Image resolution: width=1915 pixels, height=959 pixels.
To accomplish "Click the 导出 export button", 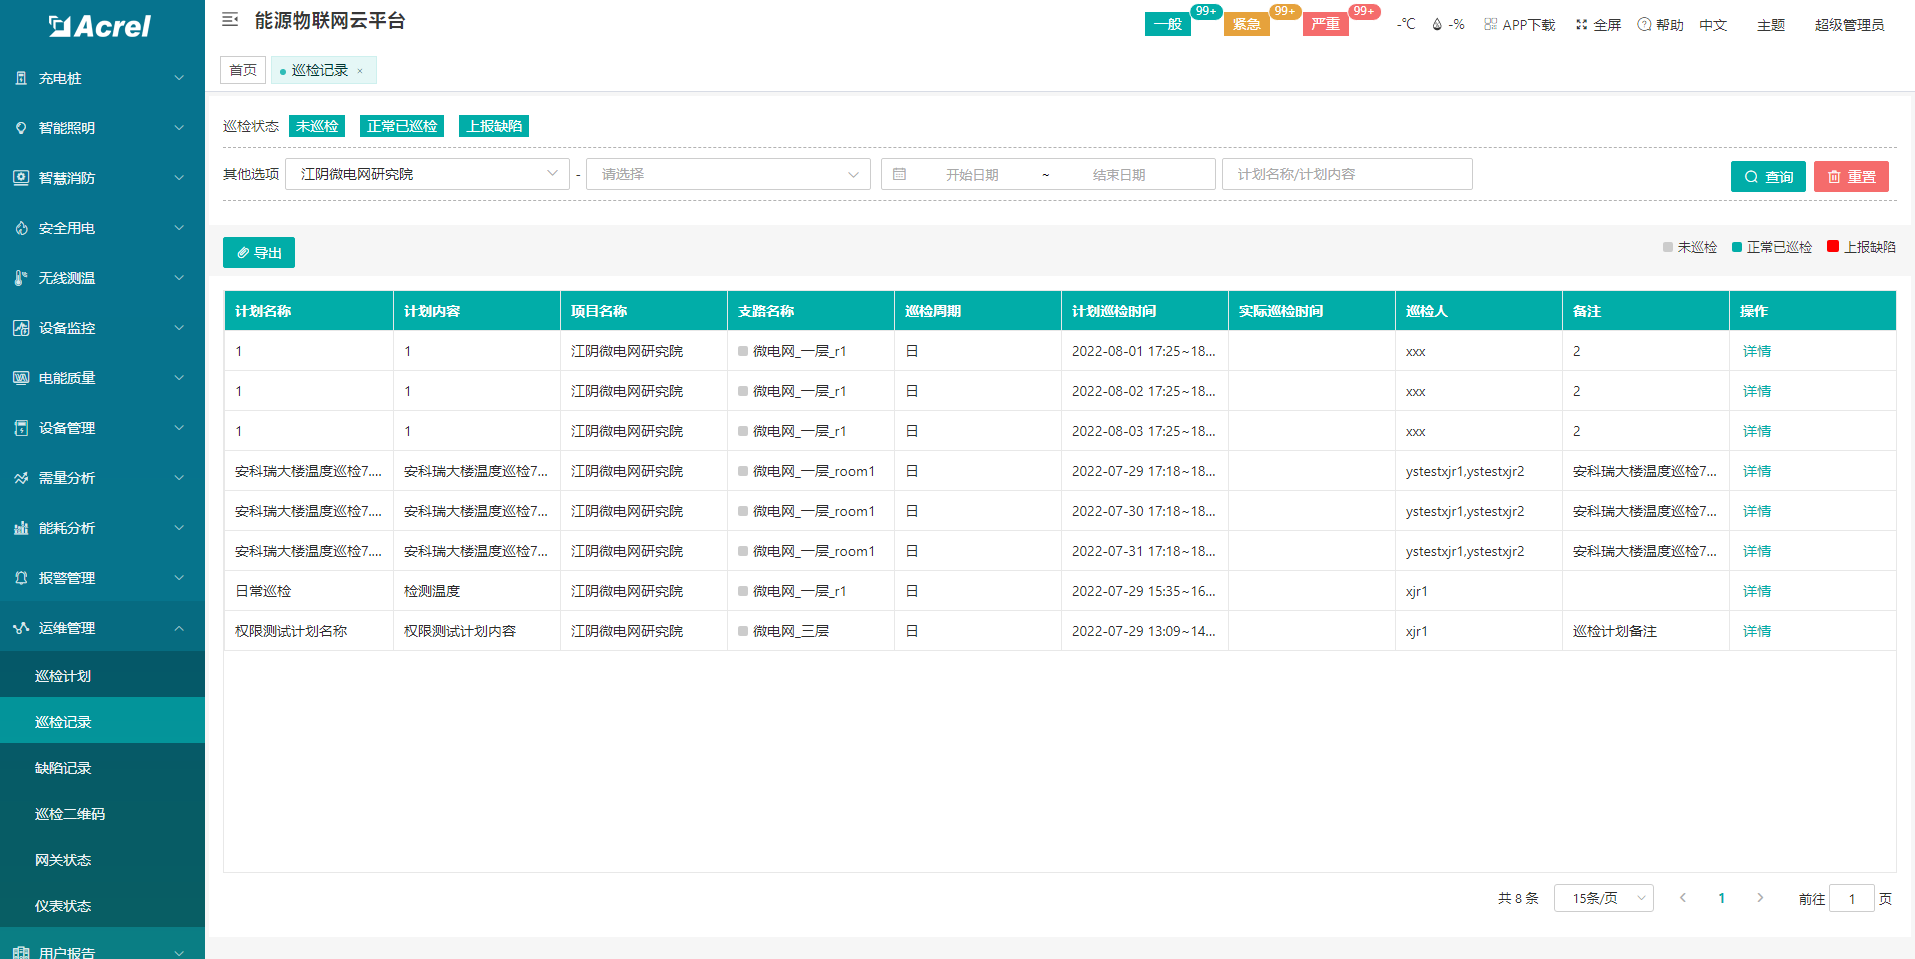I will [259, 253].
